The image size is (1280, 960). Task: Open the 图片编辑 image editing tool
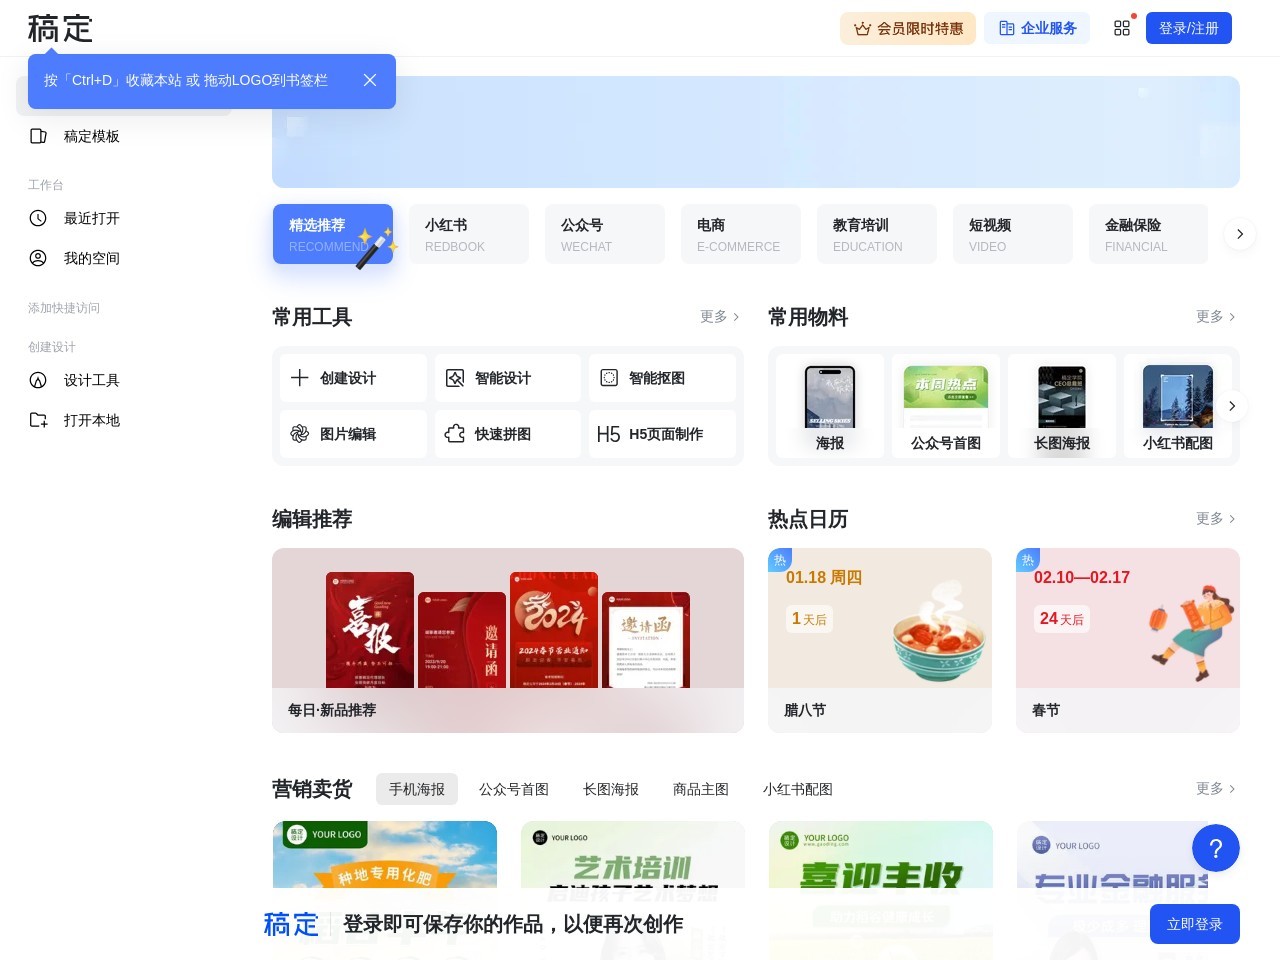(x=353, y=434)
